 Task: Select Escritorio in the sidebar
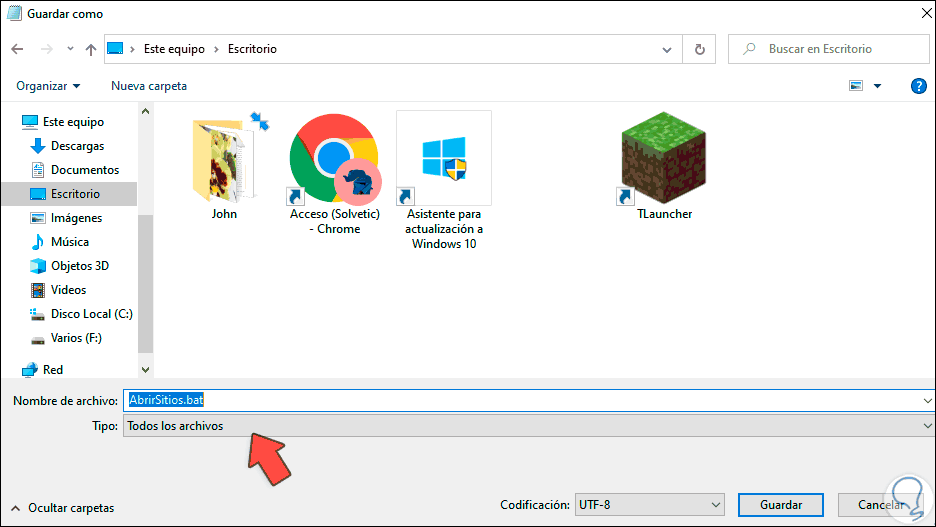(69, 194)
